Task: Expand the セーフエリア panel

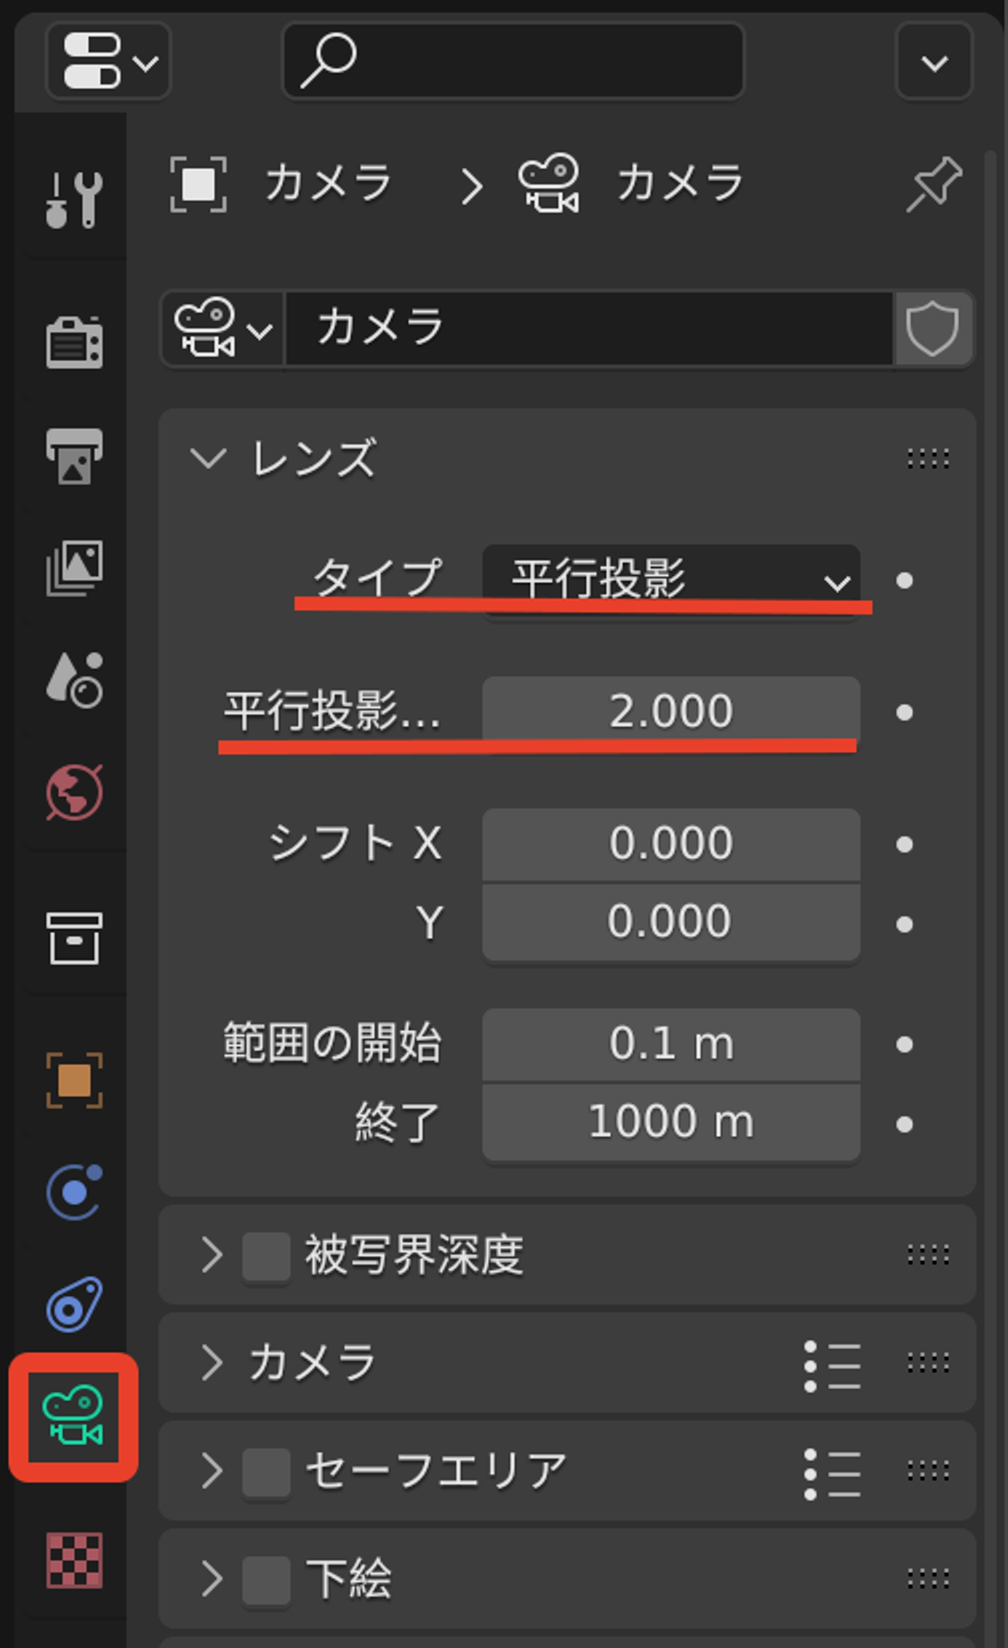Action: pyautogui.click(x=211, y=1471)
